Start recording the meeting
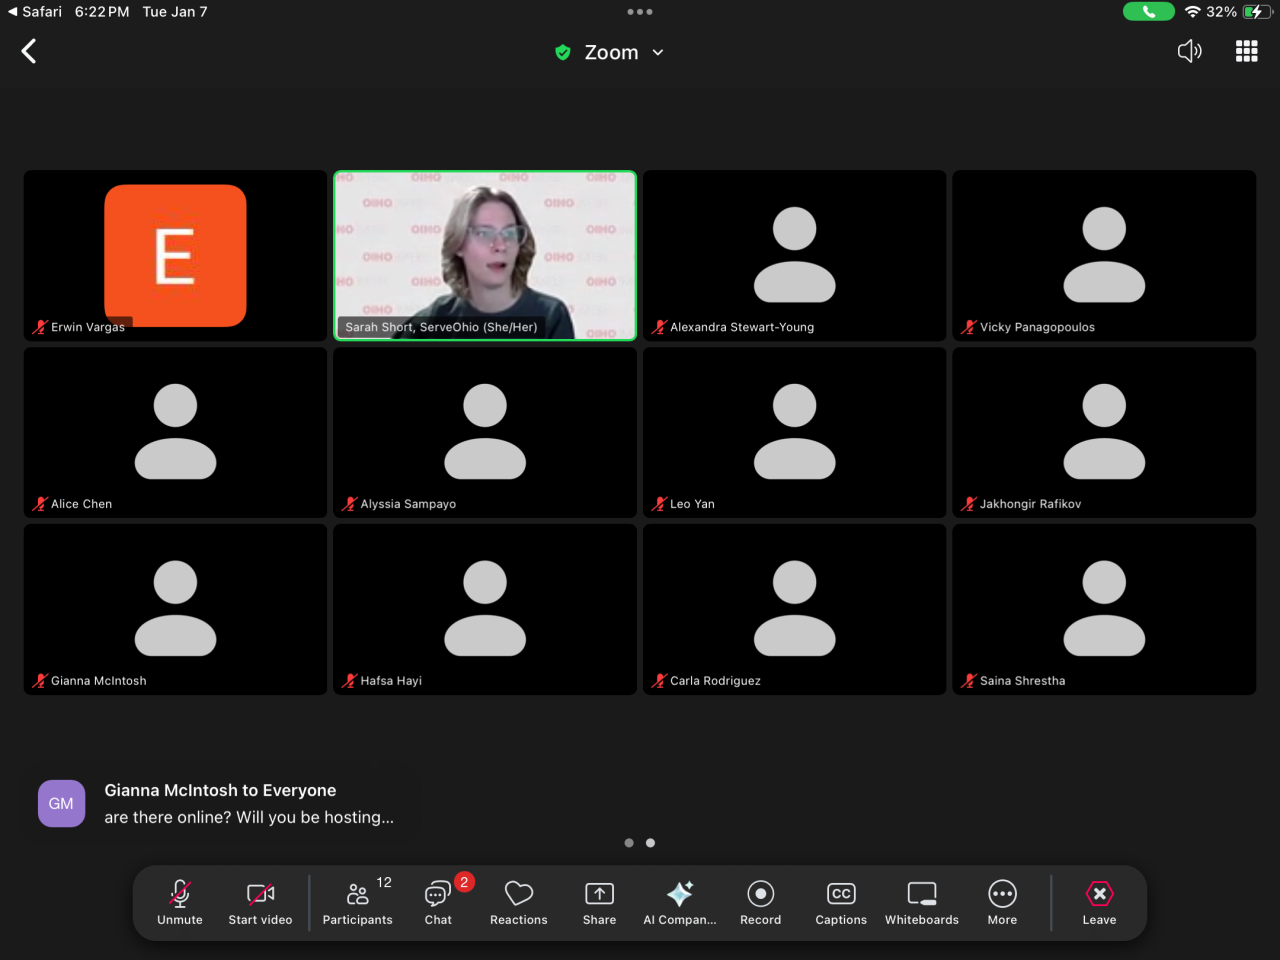 (760, 902)
